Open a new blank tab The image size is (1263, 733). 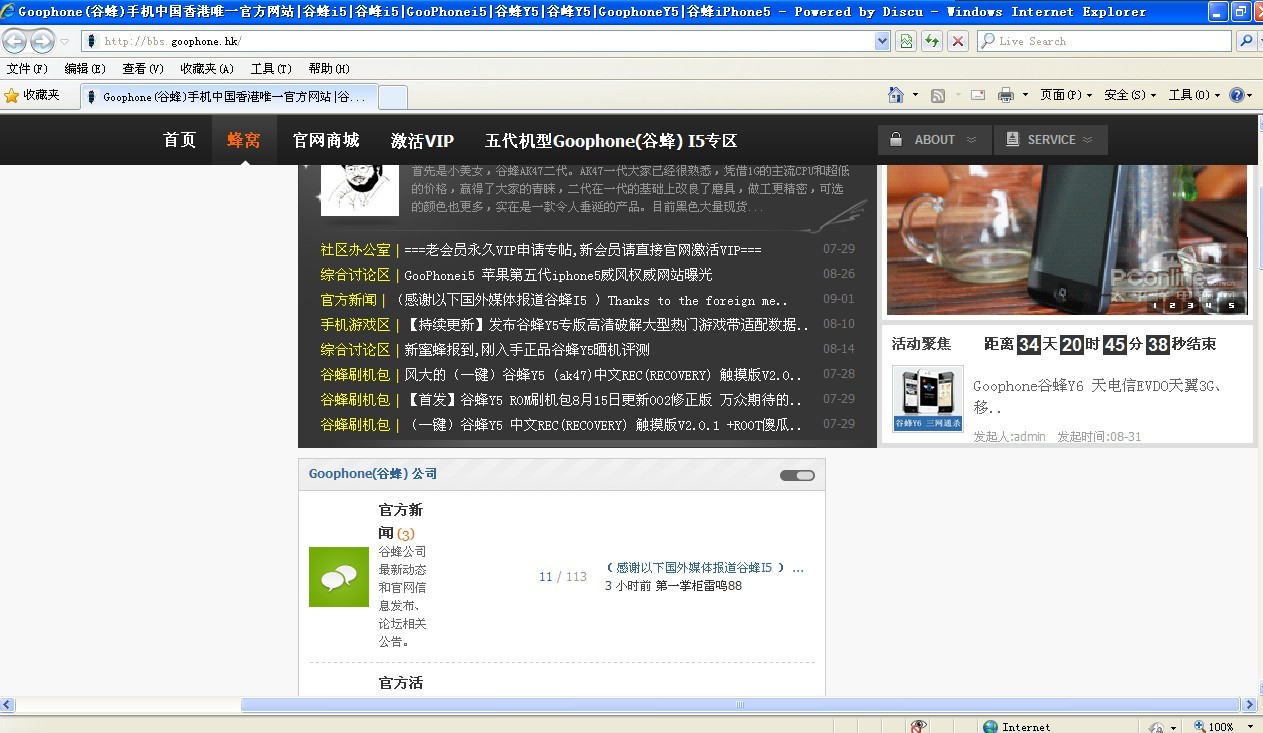click(393, 97)
